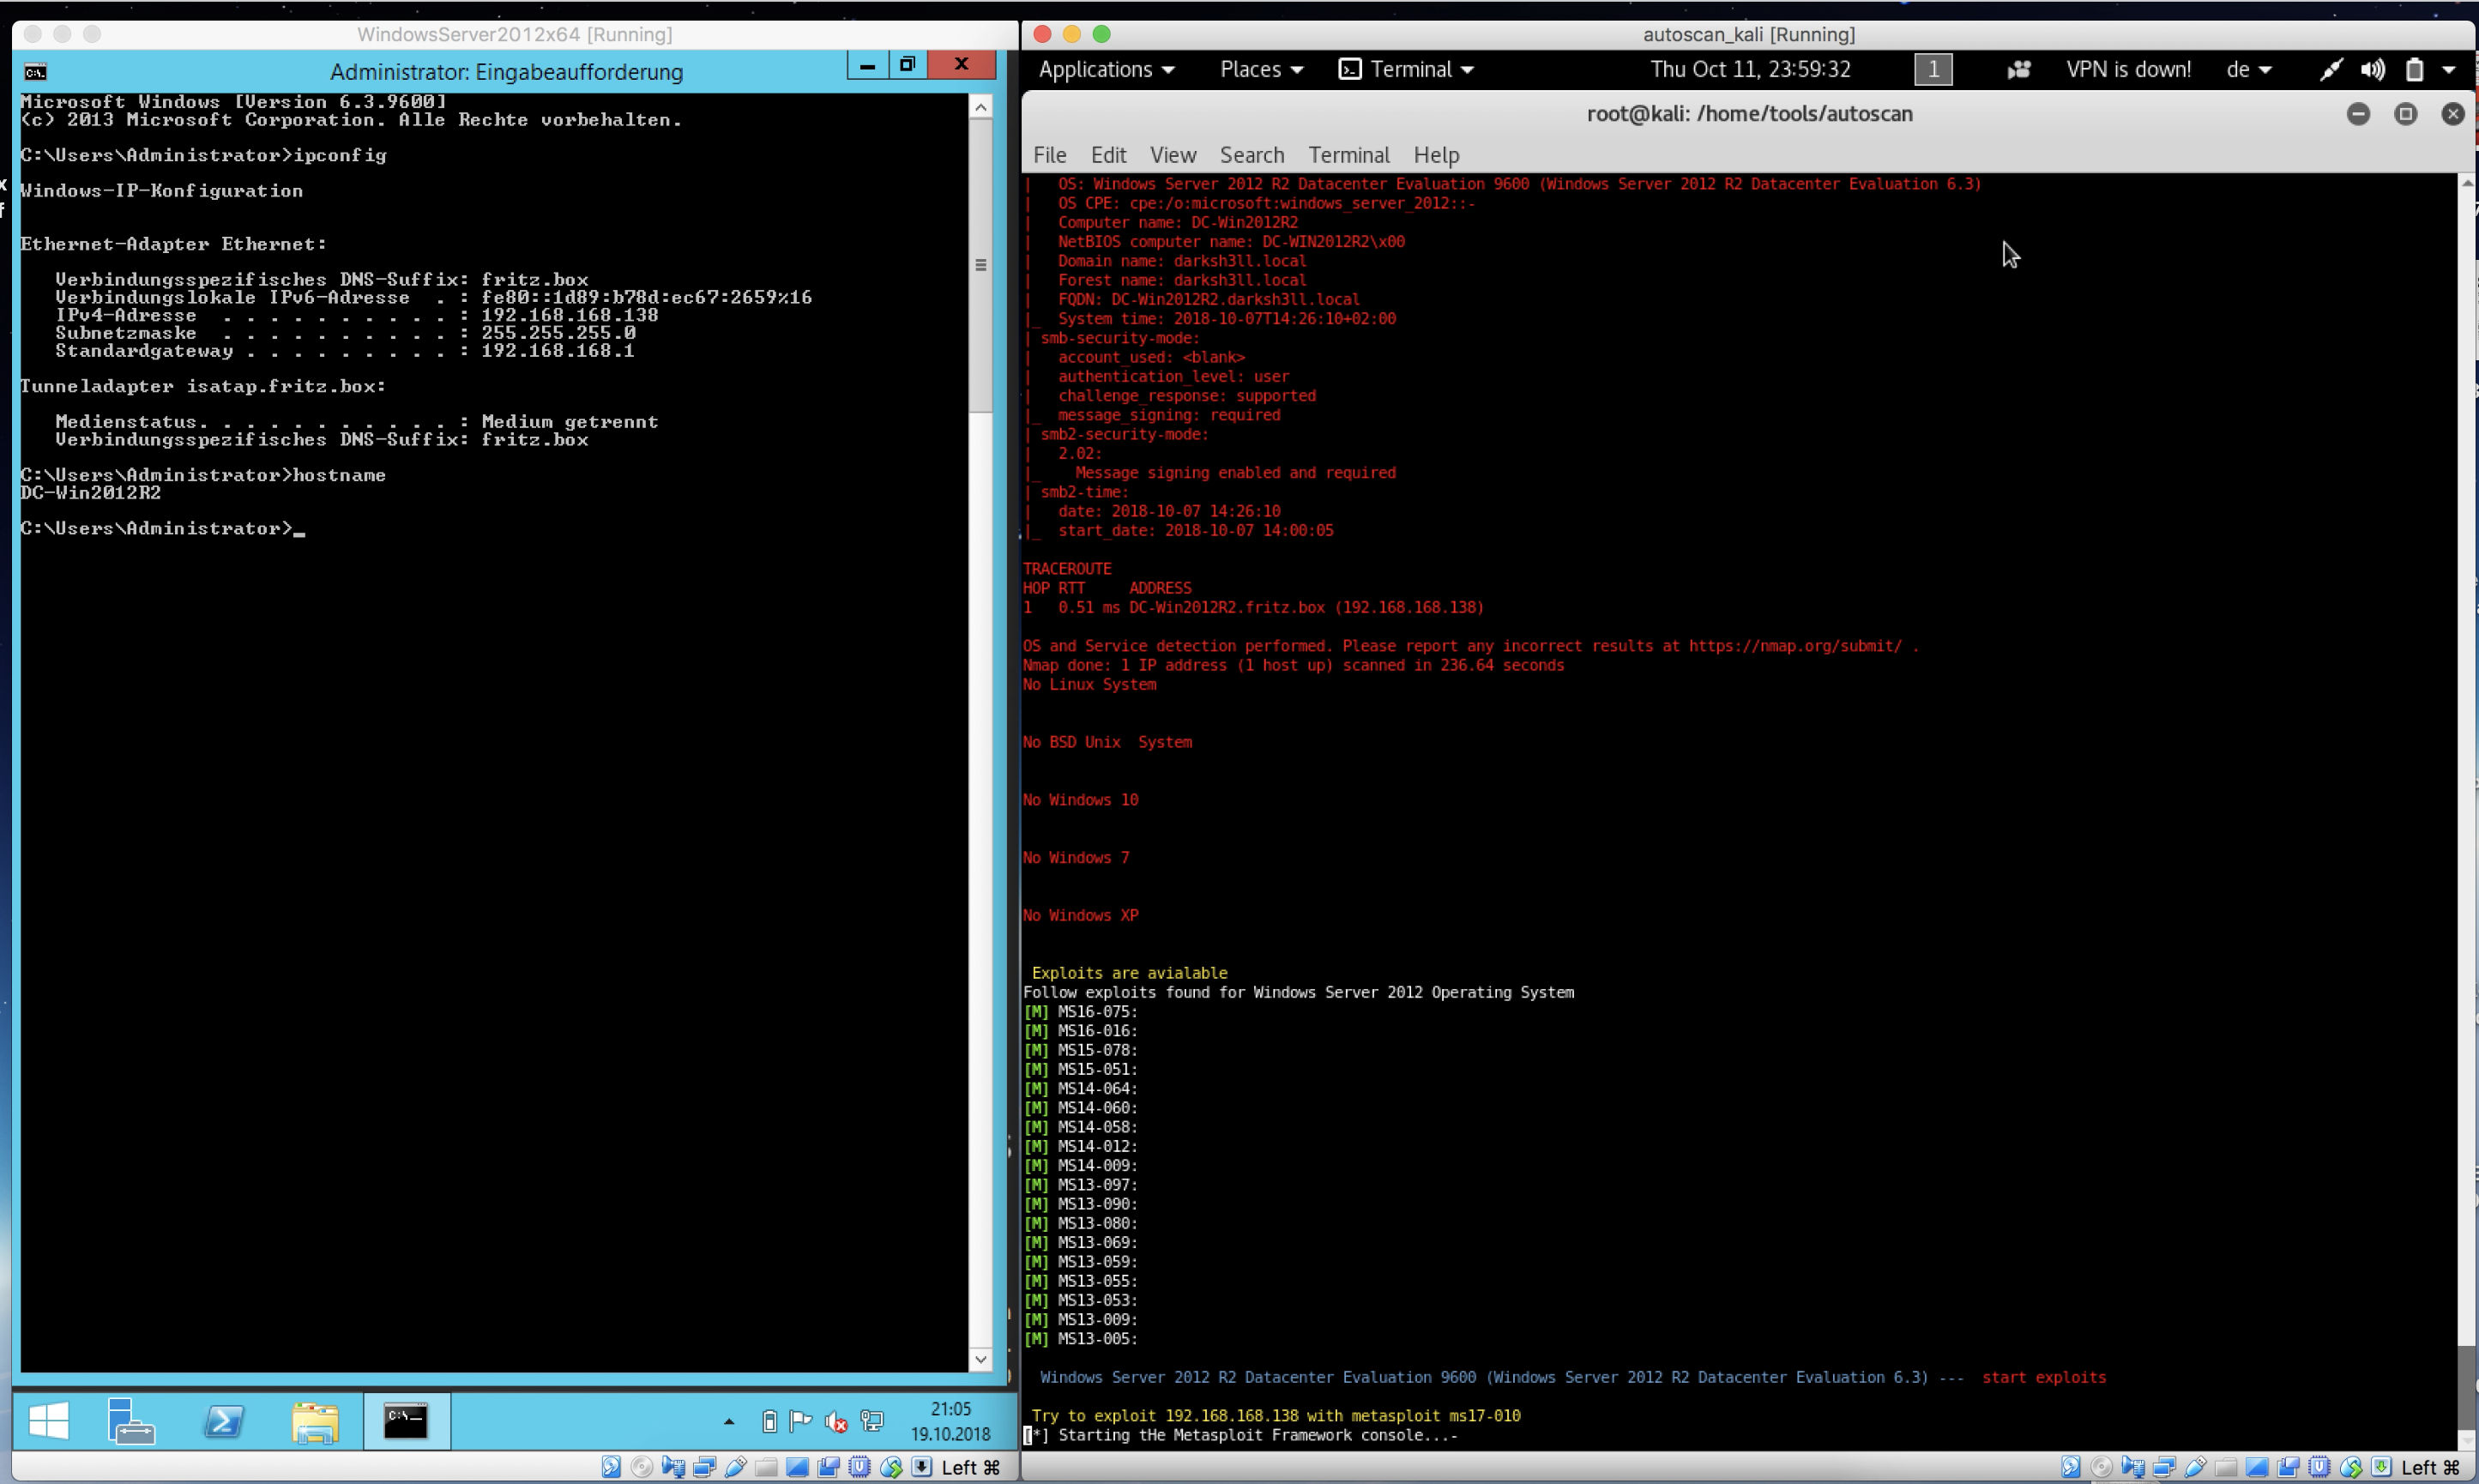The width and height of the screenshot is (2479, 1484).
Task: Launch Server Manager from Windows taskbar
Action: point(130,1421)
